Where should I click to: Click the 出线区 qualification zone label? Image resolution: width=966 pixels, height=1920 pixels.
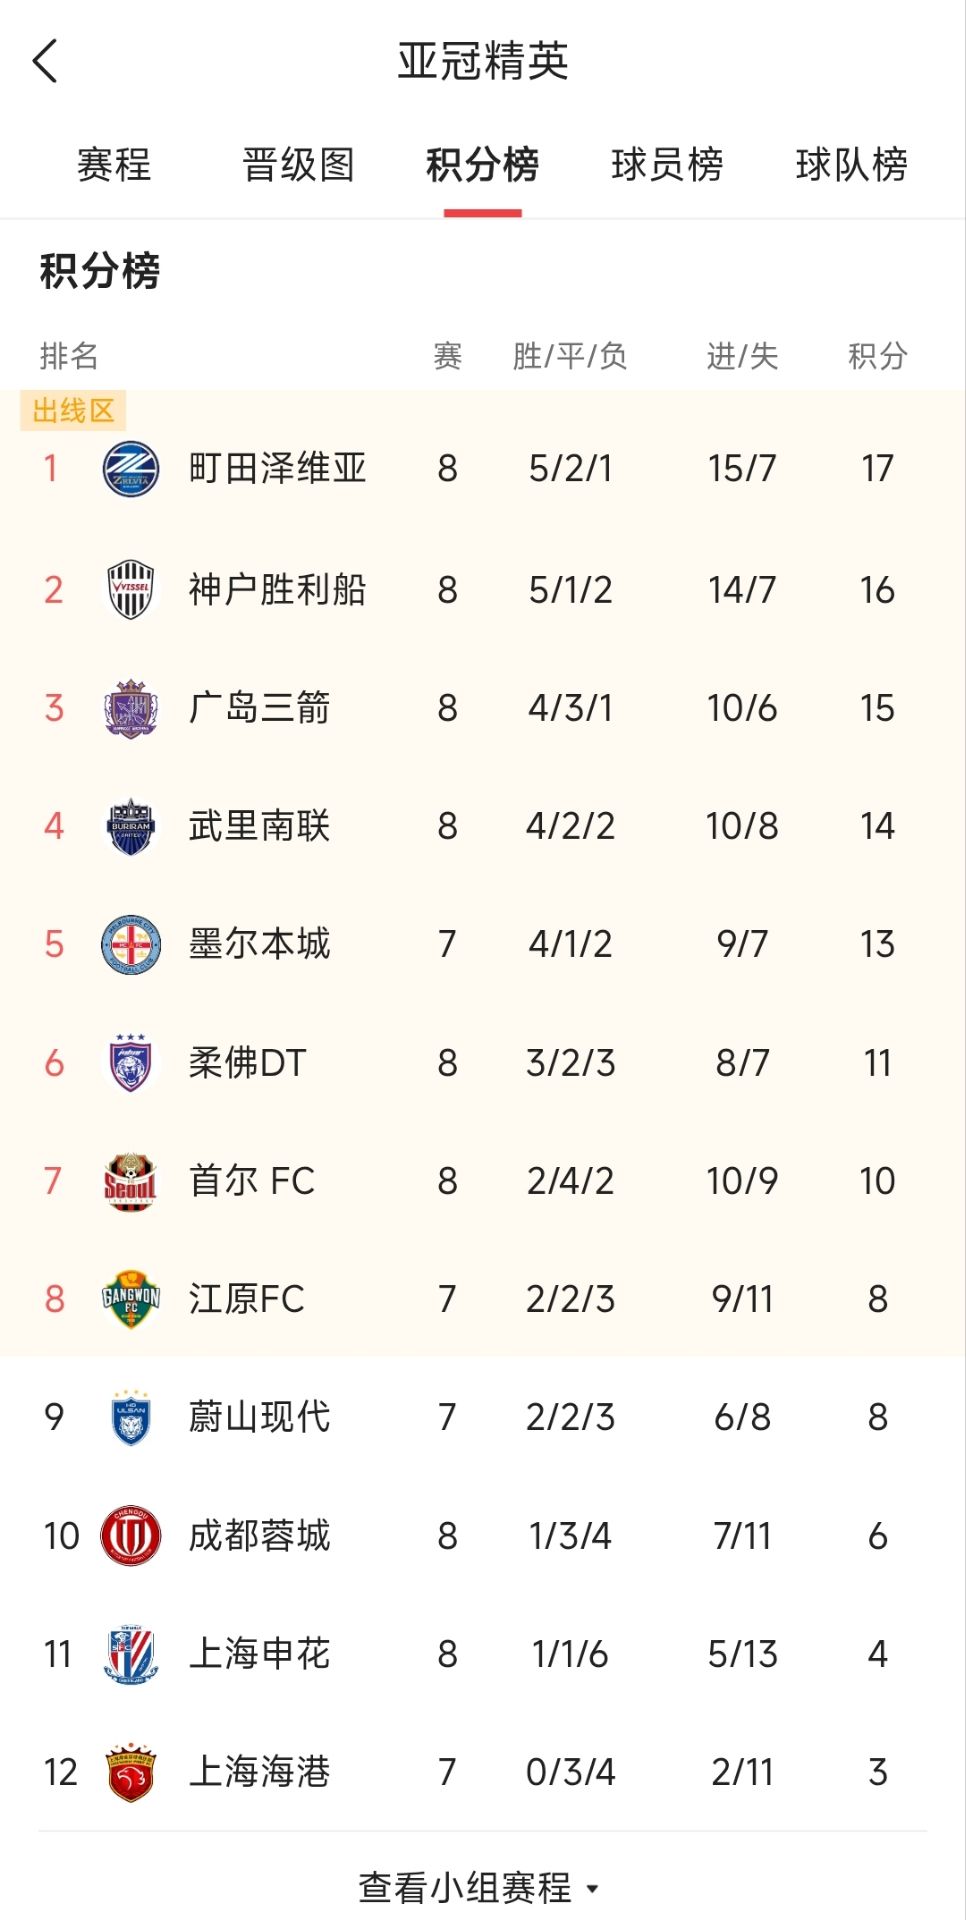tap(73, 410)
